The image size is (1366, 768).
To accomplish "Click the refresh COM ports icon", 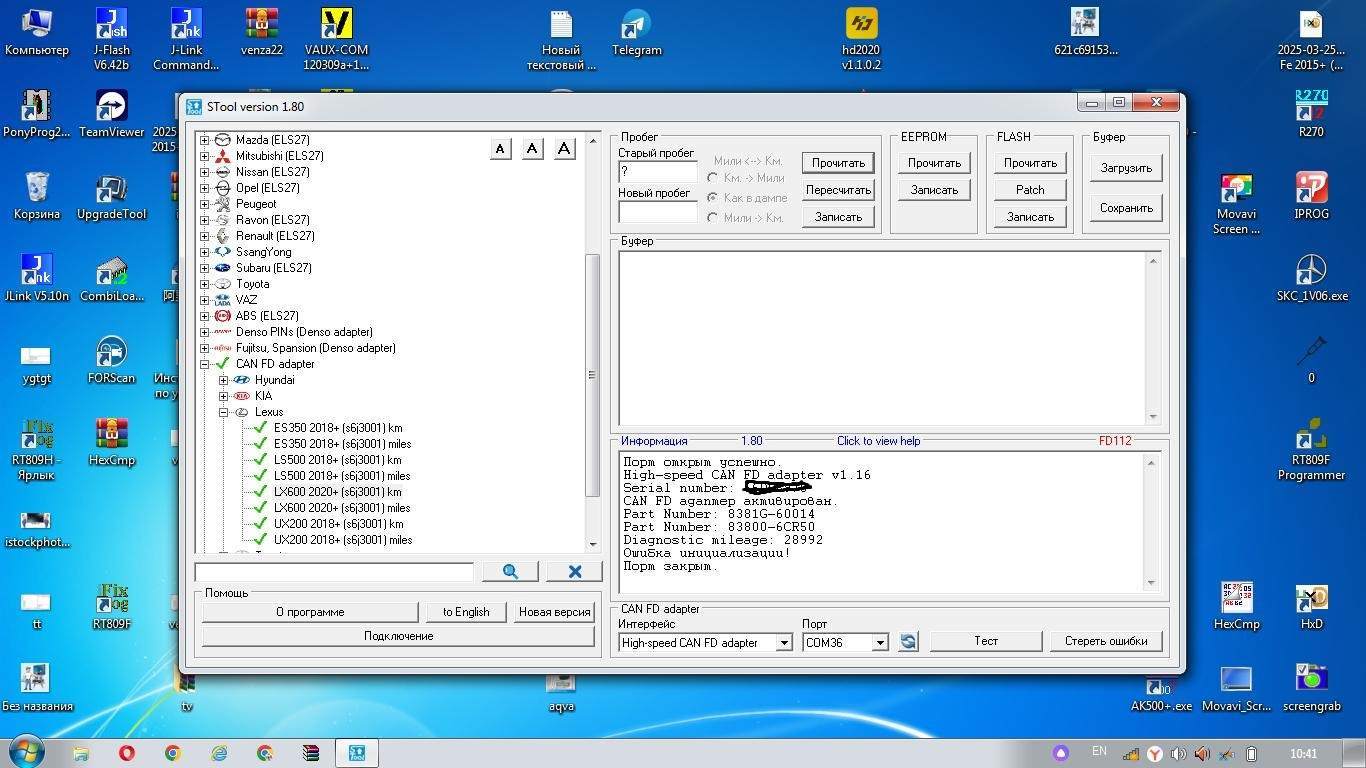I will coord(908,642).
